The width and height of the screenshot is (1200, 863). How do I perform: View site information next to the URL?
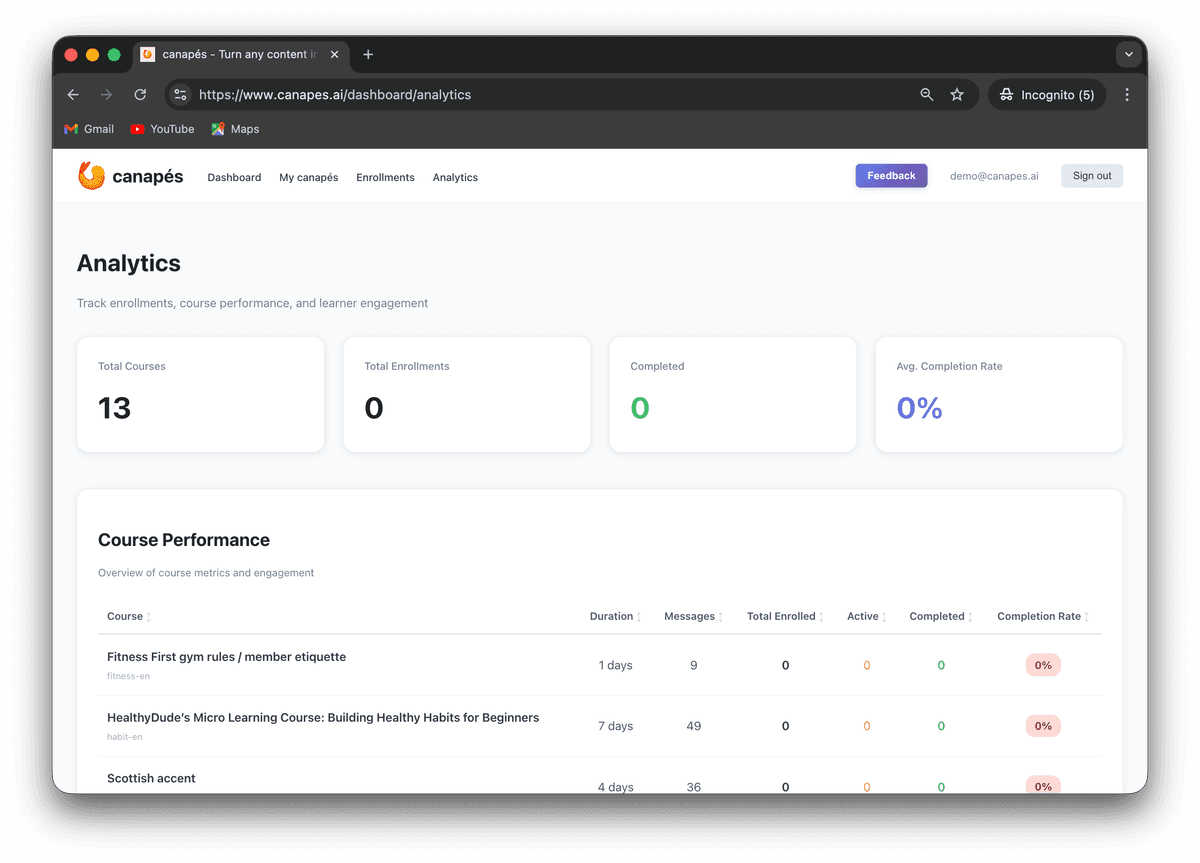(179, 94)
